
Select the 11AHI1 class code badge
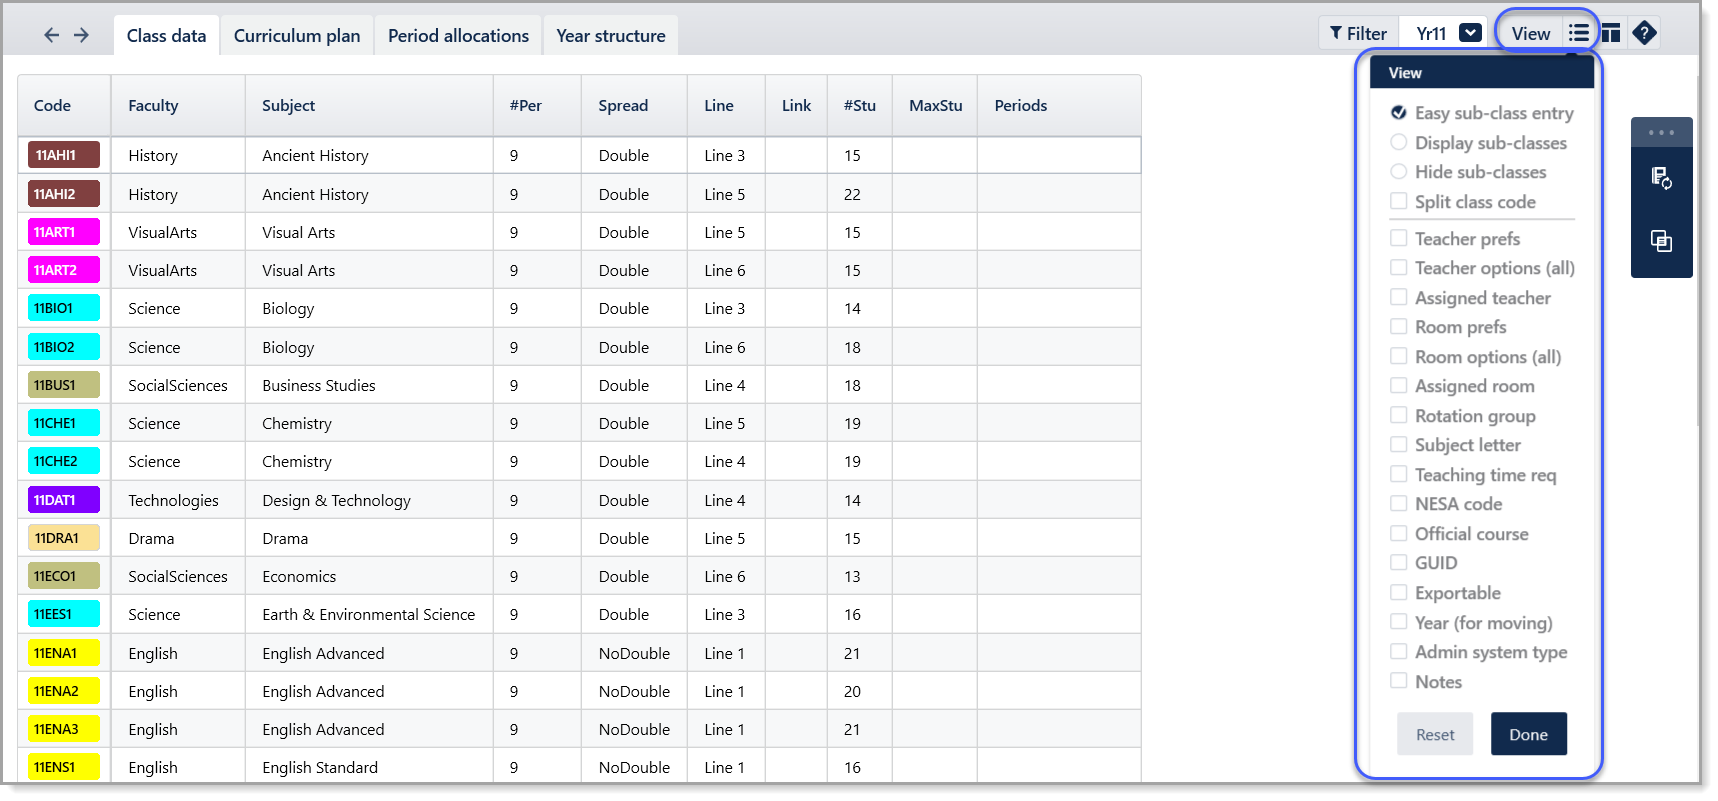64,155
